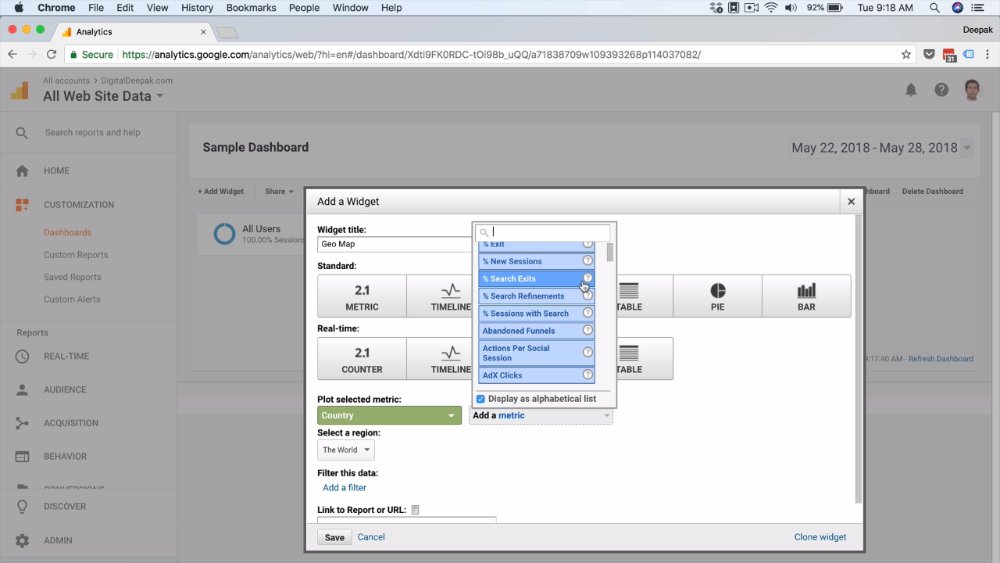This screenshot has height=563, width=1000.
Task: Click the Add a filter link
Action: [344, 487]
